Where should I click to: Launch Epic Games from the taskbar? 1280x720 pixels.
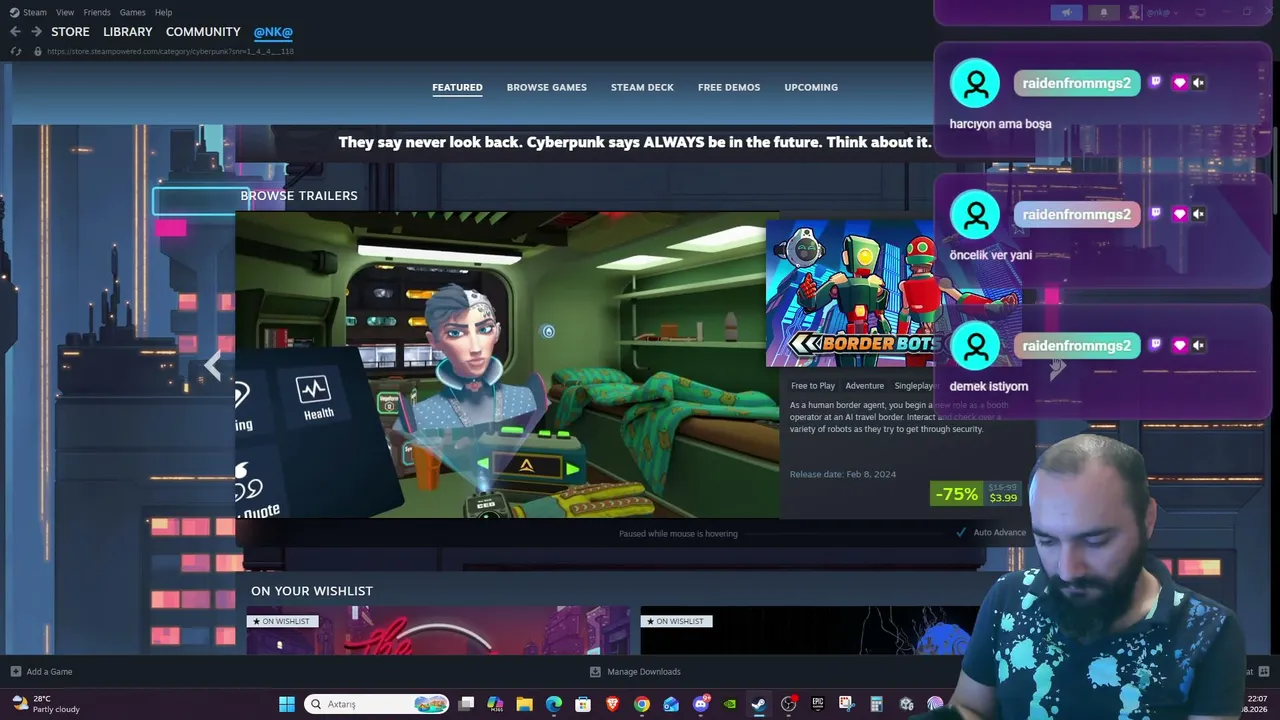818,704
